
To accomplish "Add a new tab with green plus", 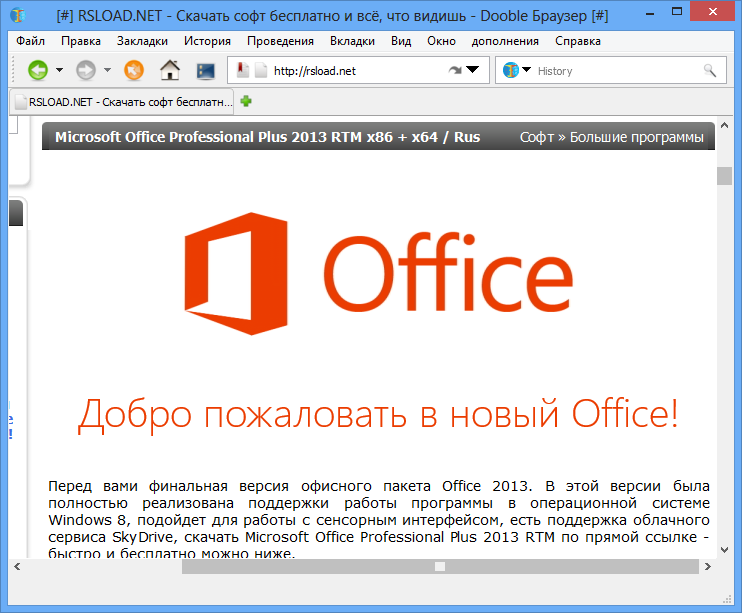I will click(x=246, y=101).
